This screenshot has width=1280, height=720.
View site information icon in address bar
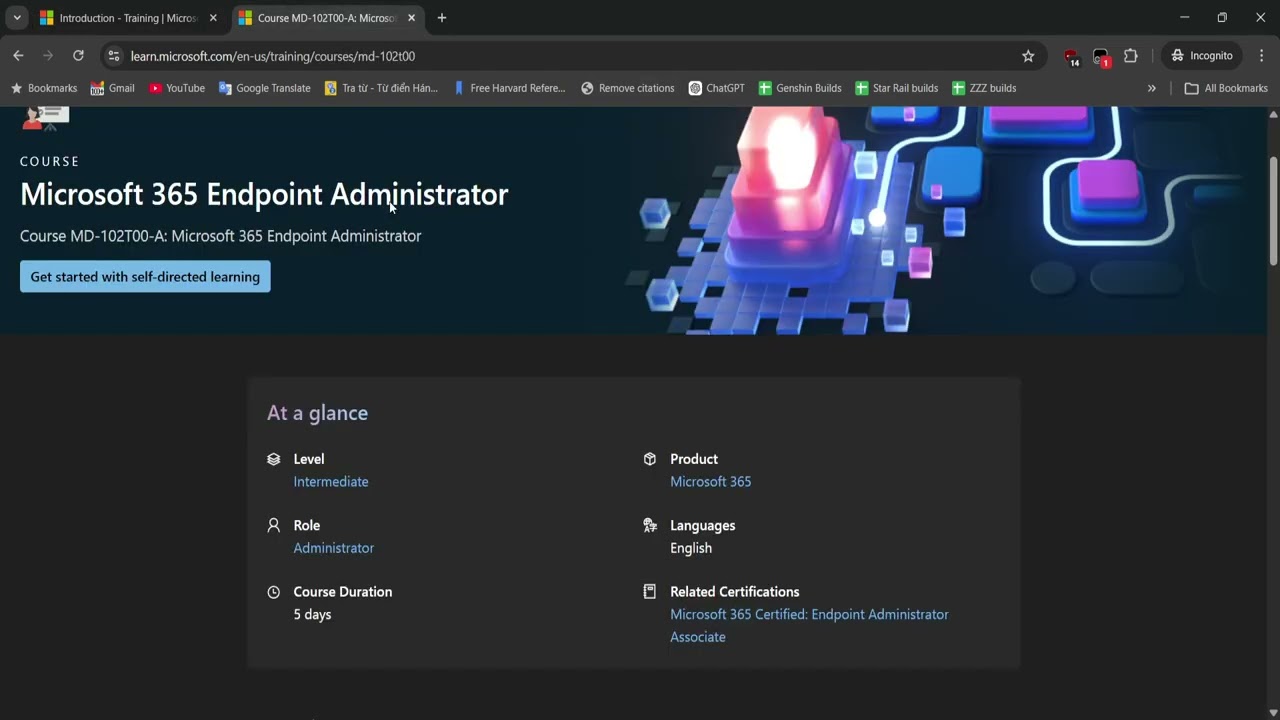point(114,56)
